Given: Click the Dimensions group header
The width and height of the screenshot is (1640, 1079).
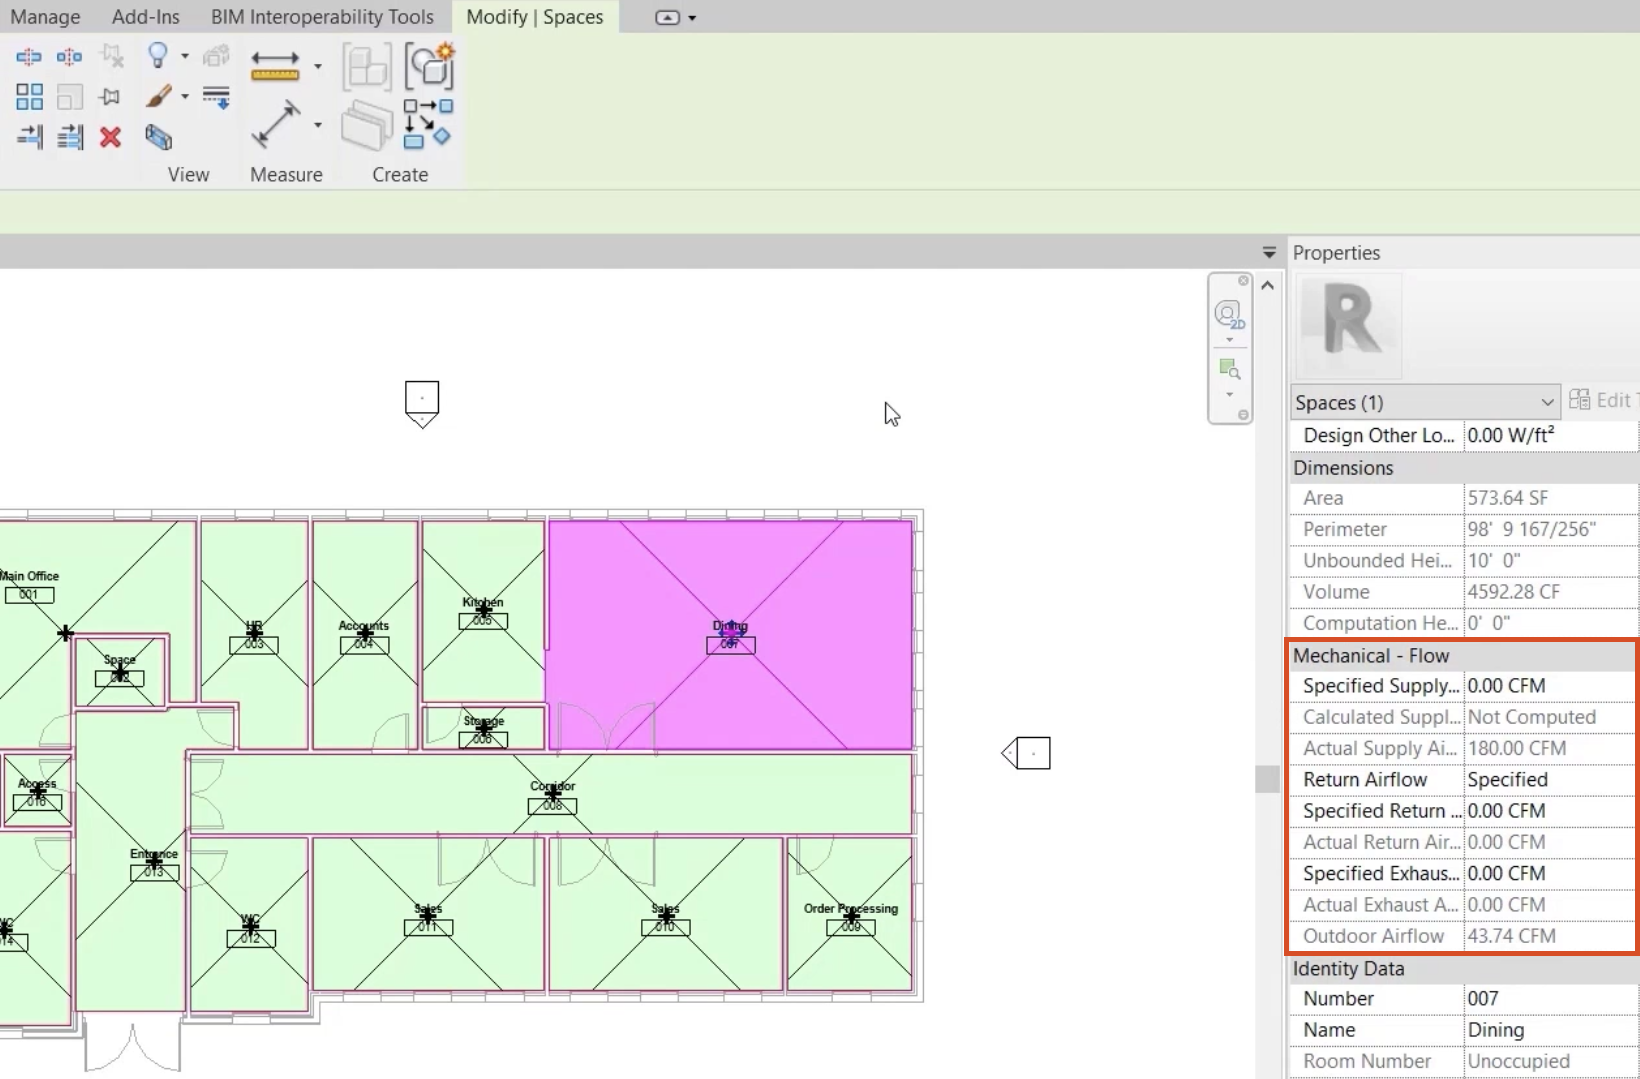Looking at the screenshot, I should pos(1464,467).
